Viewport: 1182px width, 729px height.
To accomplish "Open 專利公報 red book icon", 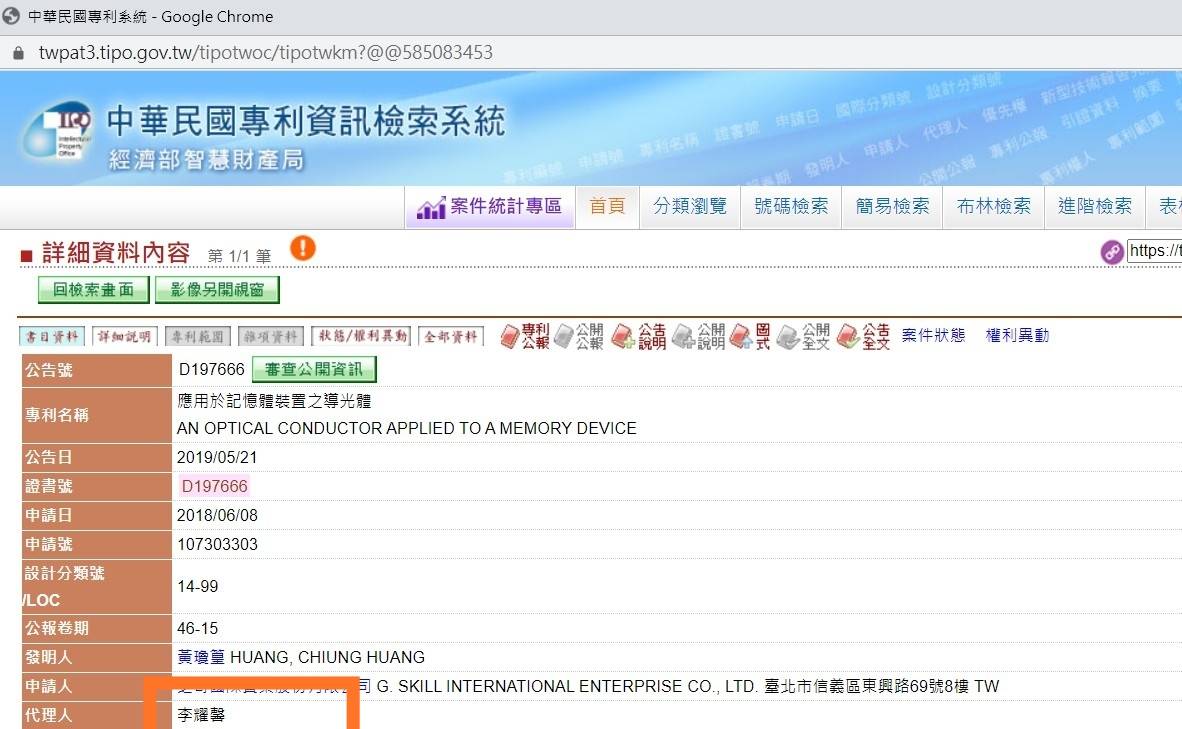I will [x=525, y=336].
